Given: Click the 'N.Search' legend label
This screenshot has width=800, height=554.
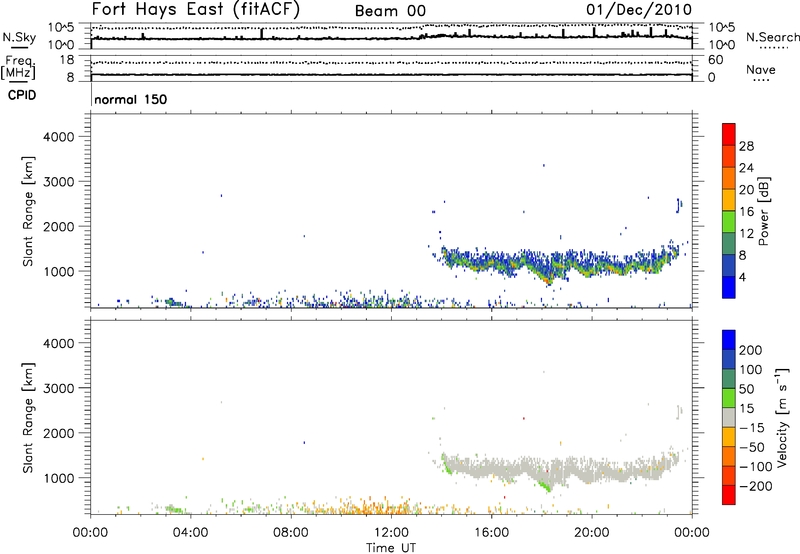Looking at the screenshot, I should [x=772, y=37].
